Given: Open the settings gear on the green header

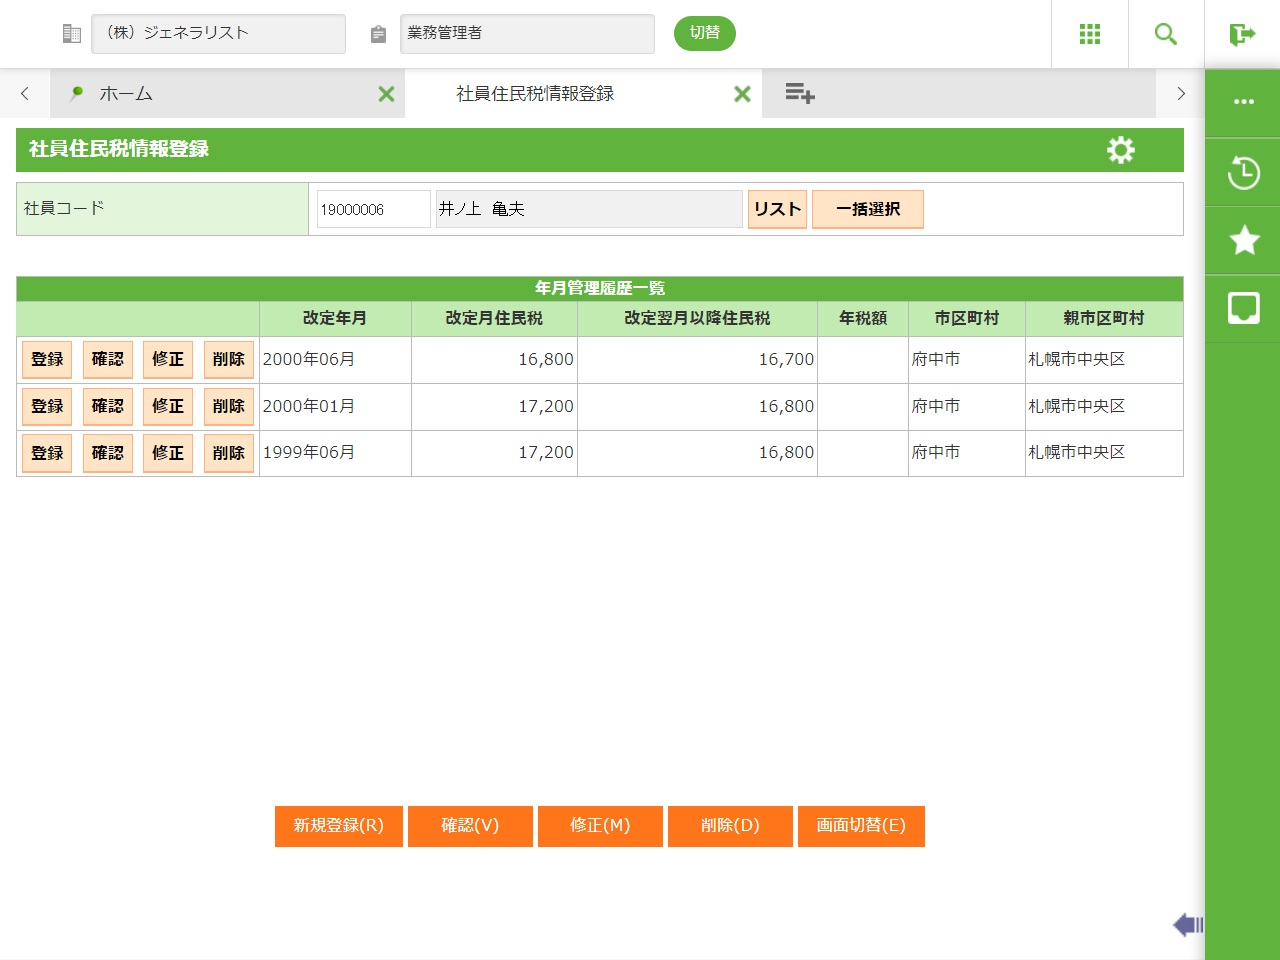Looking at the screenshot, I should [x=1121, y=150].
